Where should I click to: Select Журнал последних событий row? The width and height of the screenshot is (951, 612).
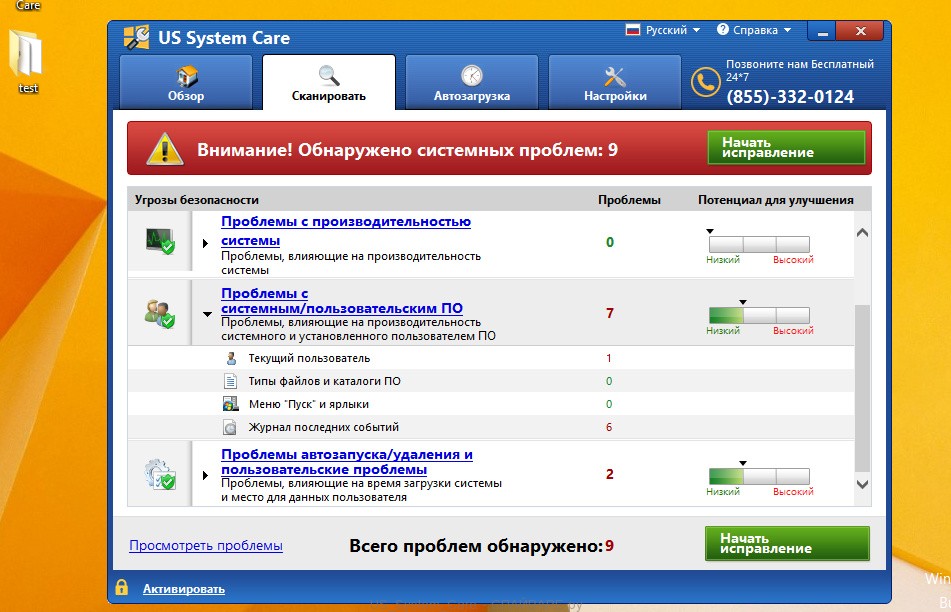(491, 428)
